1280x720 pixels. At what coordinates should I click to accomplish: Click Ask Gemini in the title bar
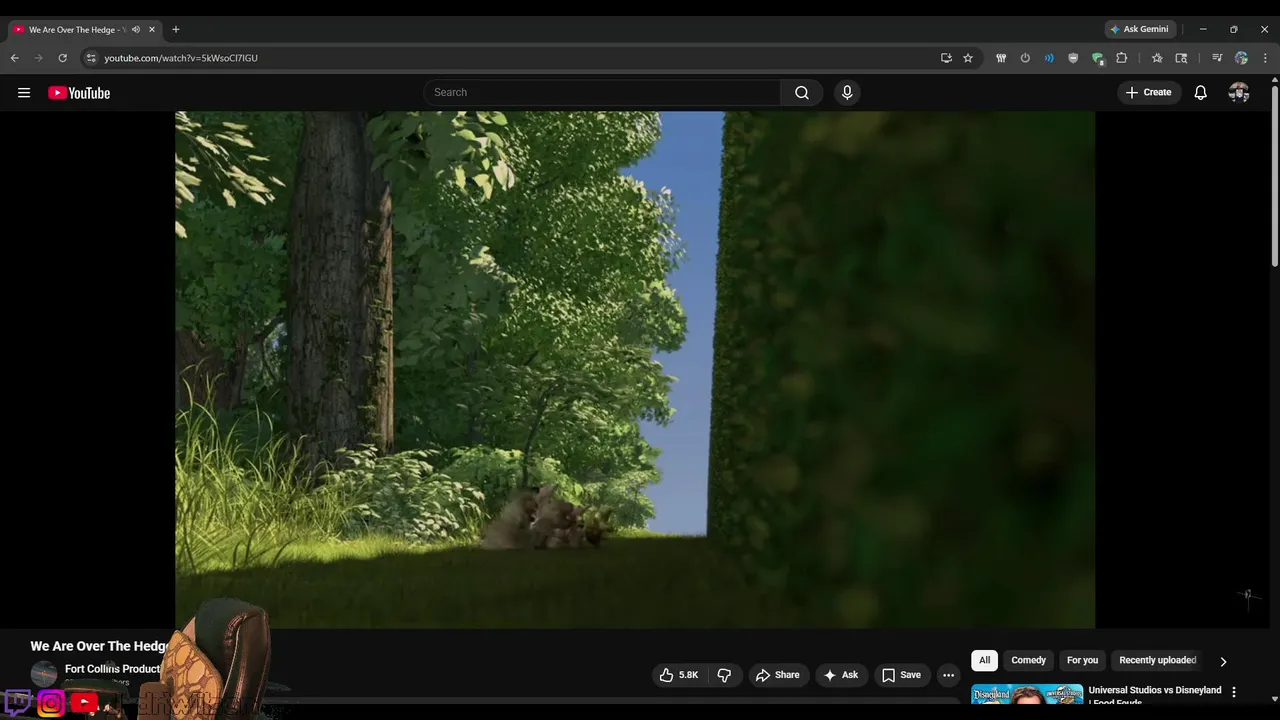pyautogui.click(x=1139, y=29)
